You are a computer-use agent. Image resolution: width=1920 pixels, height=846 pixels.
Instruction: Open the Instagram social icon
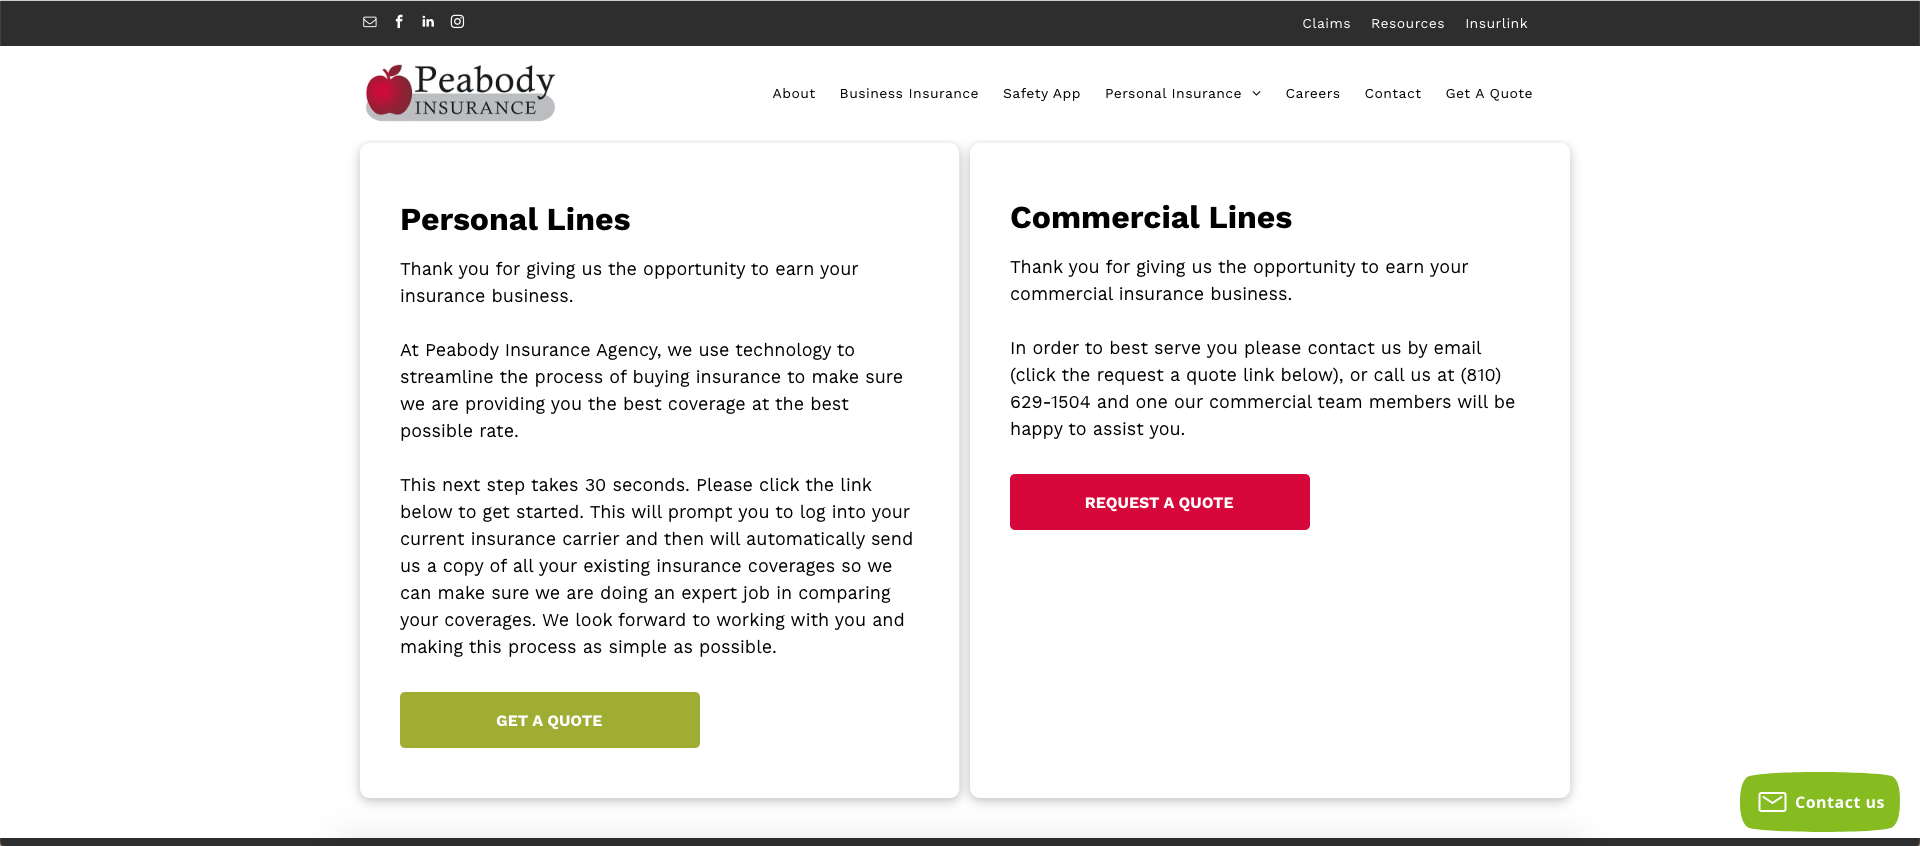(x=457, y=22)
